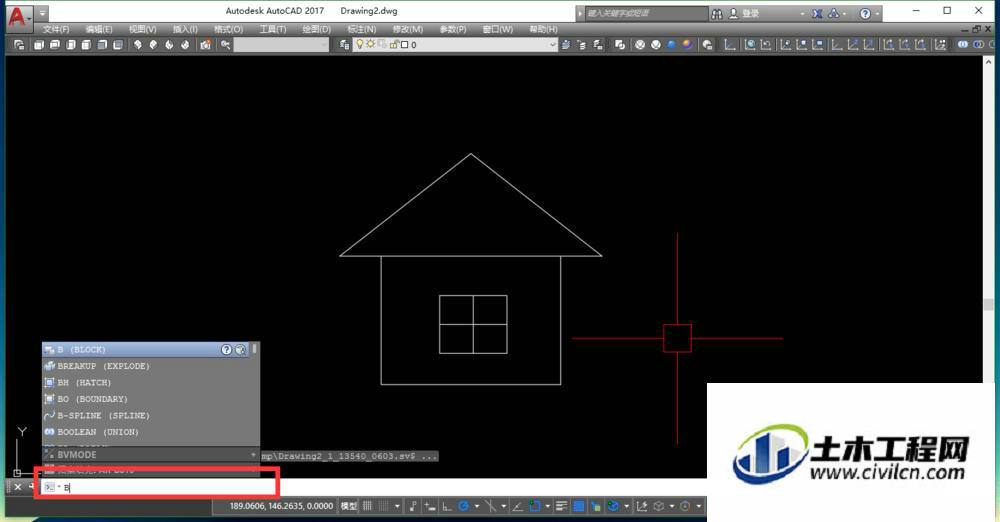1000x522 pixels.
Task: Open the 绘图(D) menu
Action: pos(316,29)
